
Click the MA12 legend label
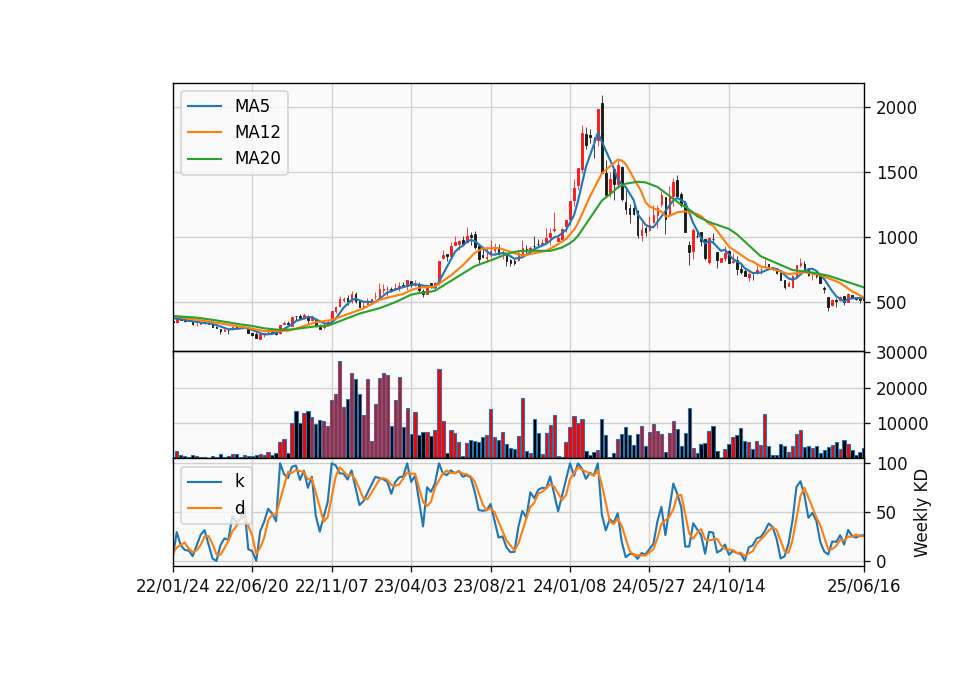pos(257,132)
